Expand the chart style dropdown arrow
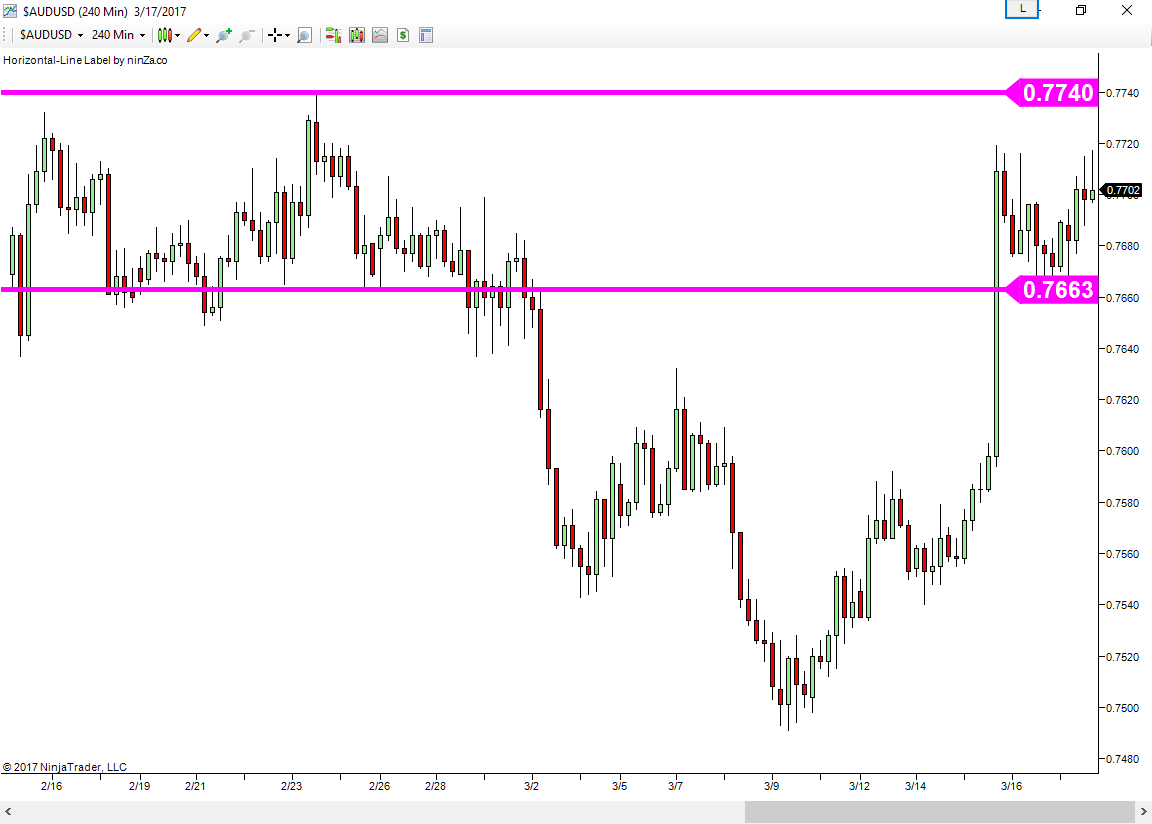Image resolution: width=1152 pixels, height=824 pixels. point(178,35)
